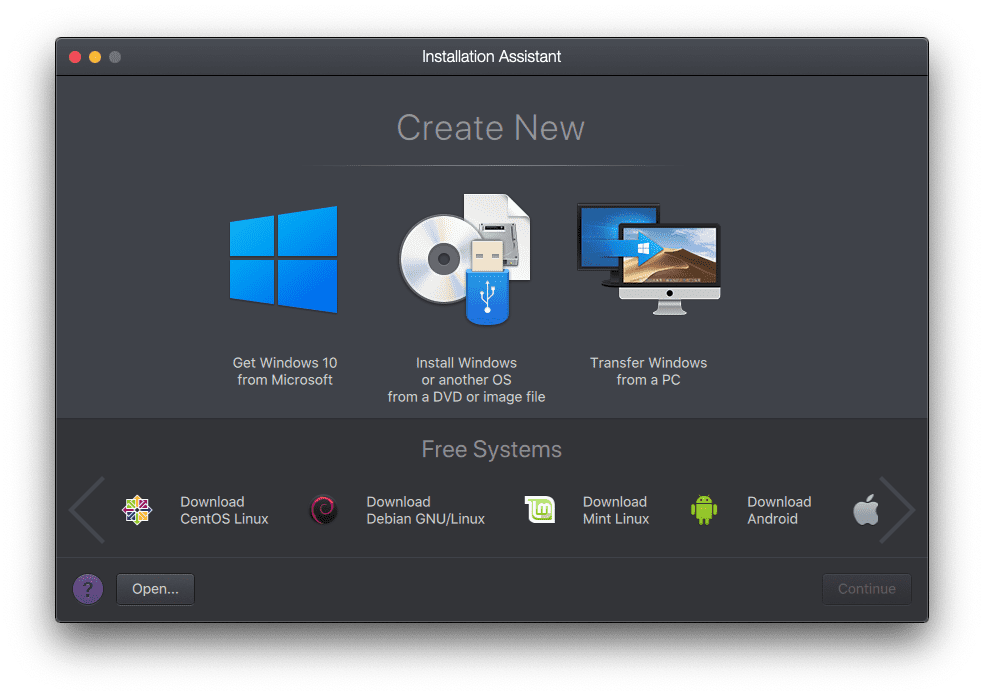Pick the Transfer Windows PC-to-Mac icon
Viewport: 984px width, 696px height.
648,259
